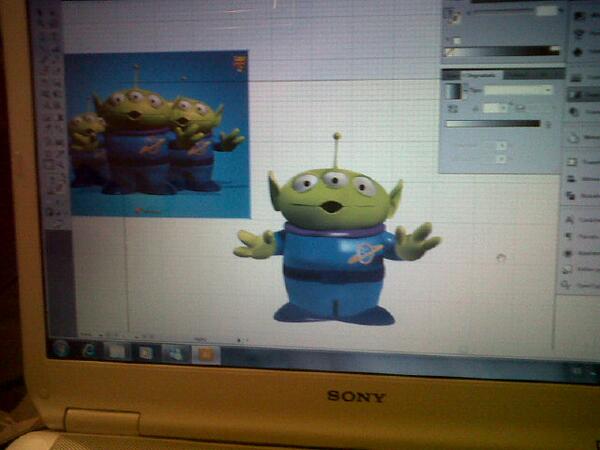Switch to the orange Illustrator taskbar button

click(x=206, y=354)
